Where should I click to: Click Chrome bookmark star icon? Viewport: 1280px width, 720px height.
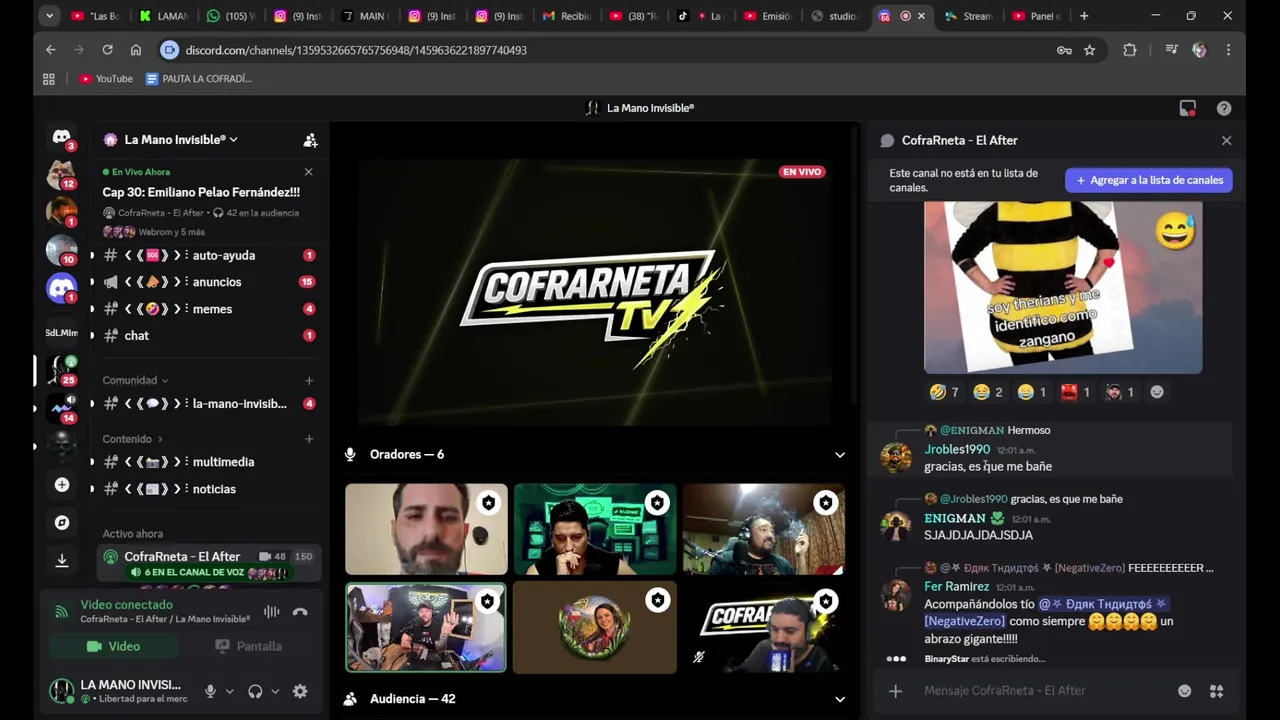pos(1090,50)
